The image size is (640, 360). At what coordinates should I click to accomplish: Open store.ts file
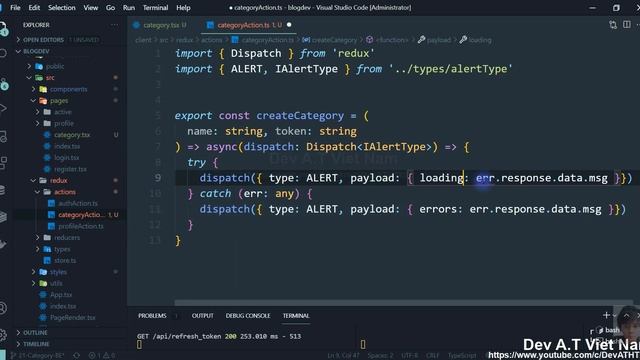[65, 260]
